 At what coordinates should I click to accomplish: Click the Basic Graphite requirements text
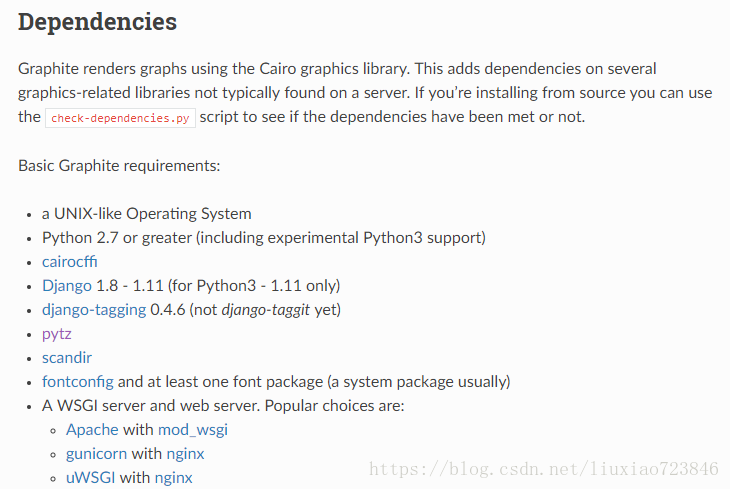point(119,166)
